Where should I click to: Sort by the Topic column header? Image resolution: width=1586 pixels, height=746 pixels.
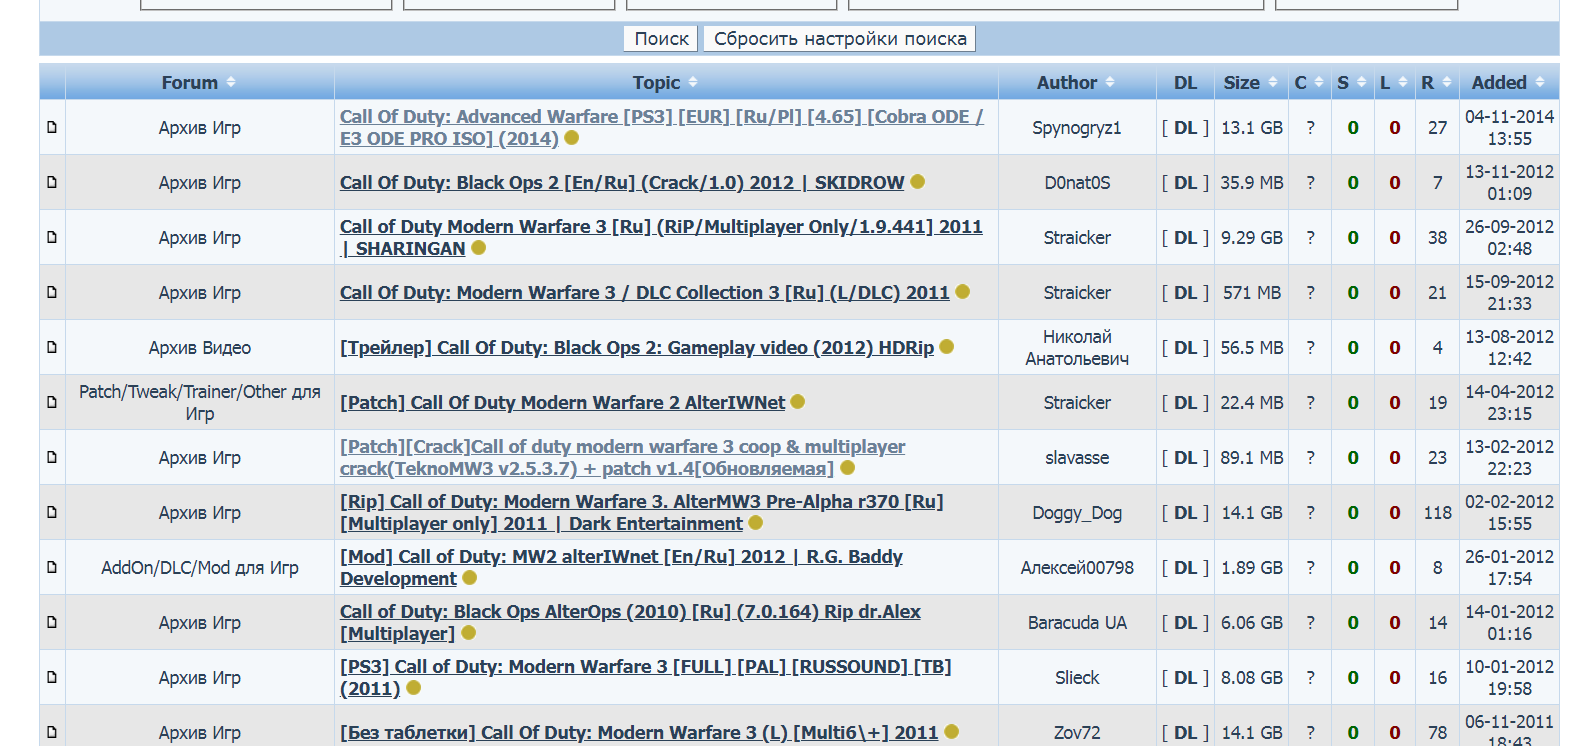664,83
